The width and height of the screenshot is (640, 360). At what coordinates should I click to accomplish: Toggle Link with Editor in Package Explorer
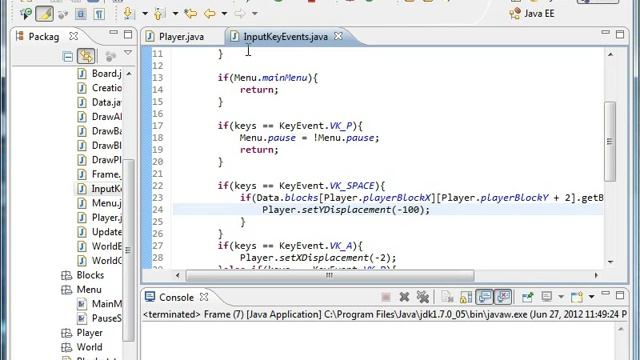pyautogui.click(x=86, y=56)
